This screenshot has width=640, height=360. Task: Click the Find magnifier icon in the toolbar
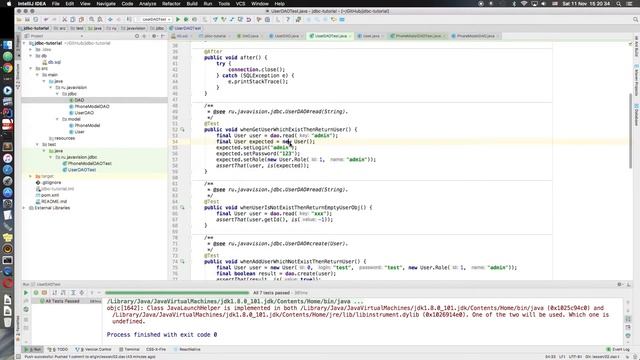tap(91, 20)
